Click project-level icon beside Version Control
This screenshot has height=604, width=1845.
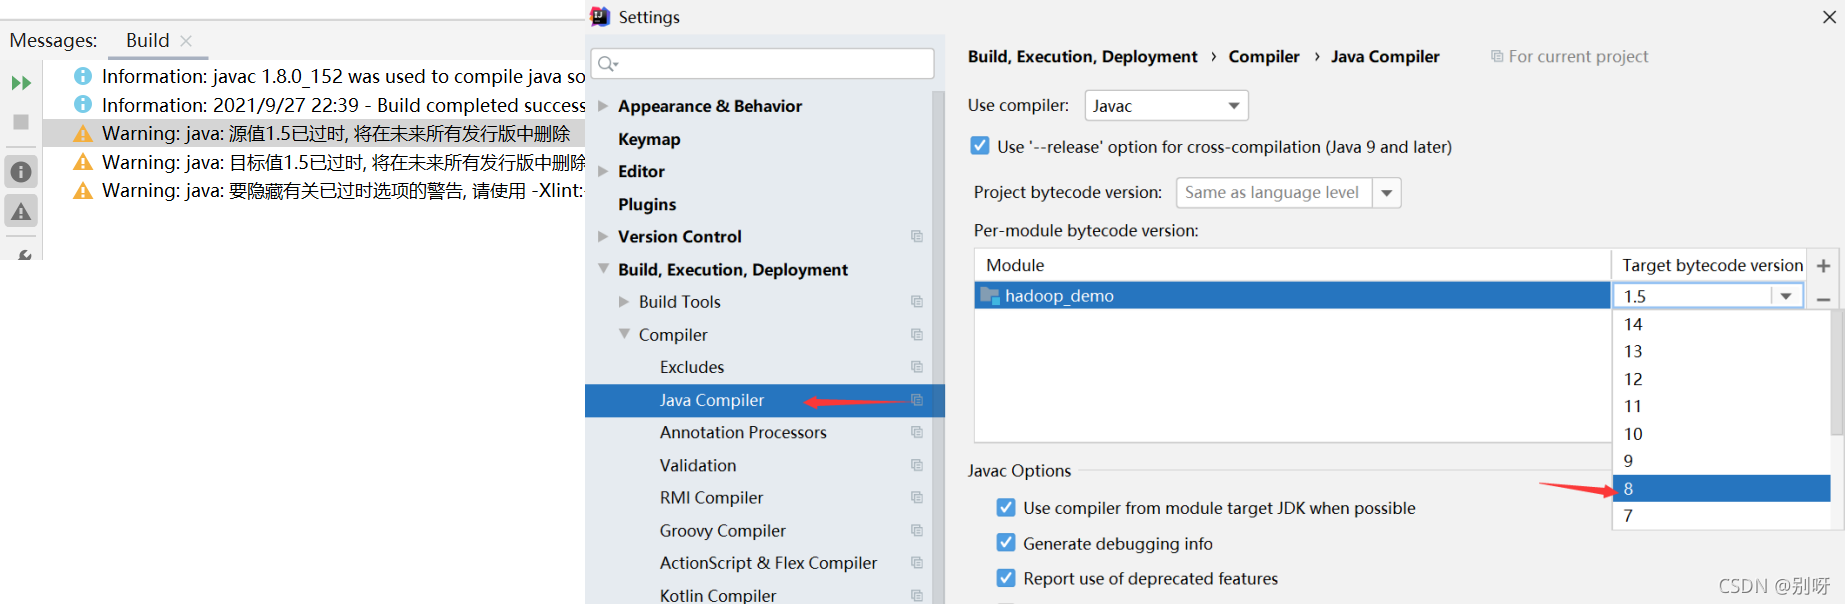pos(917,236)
